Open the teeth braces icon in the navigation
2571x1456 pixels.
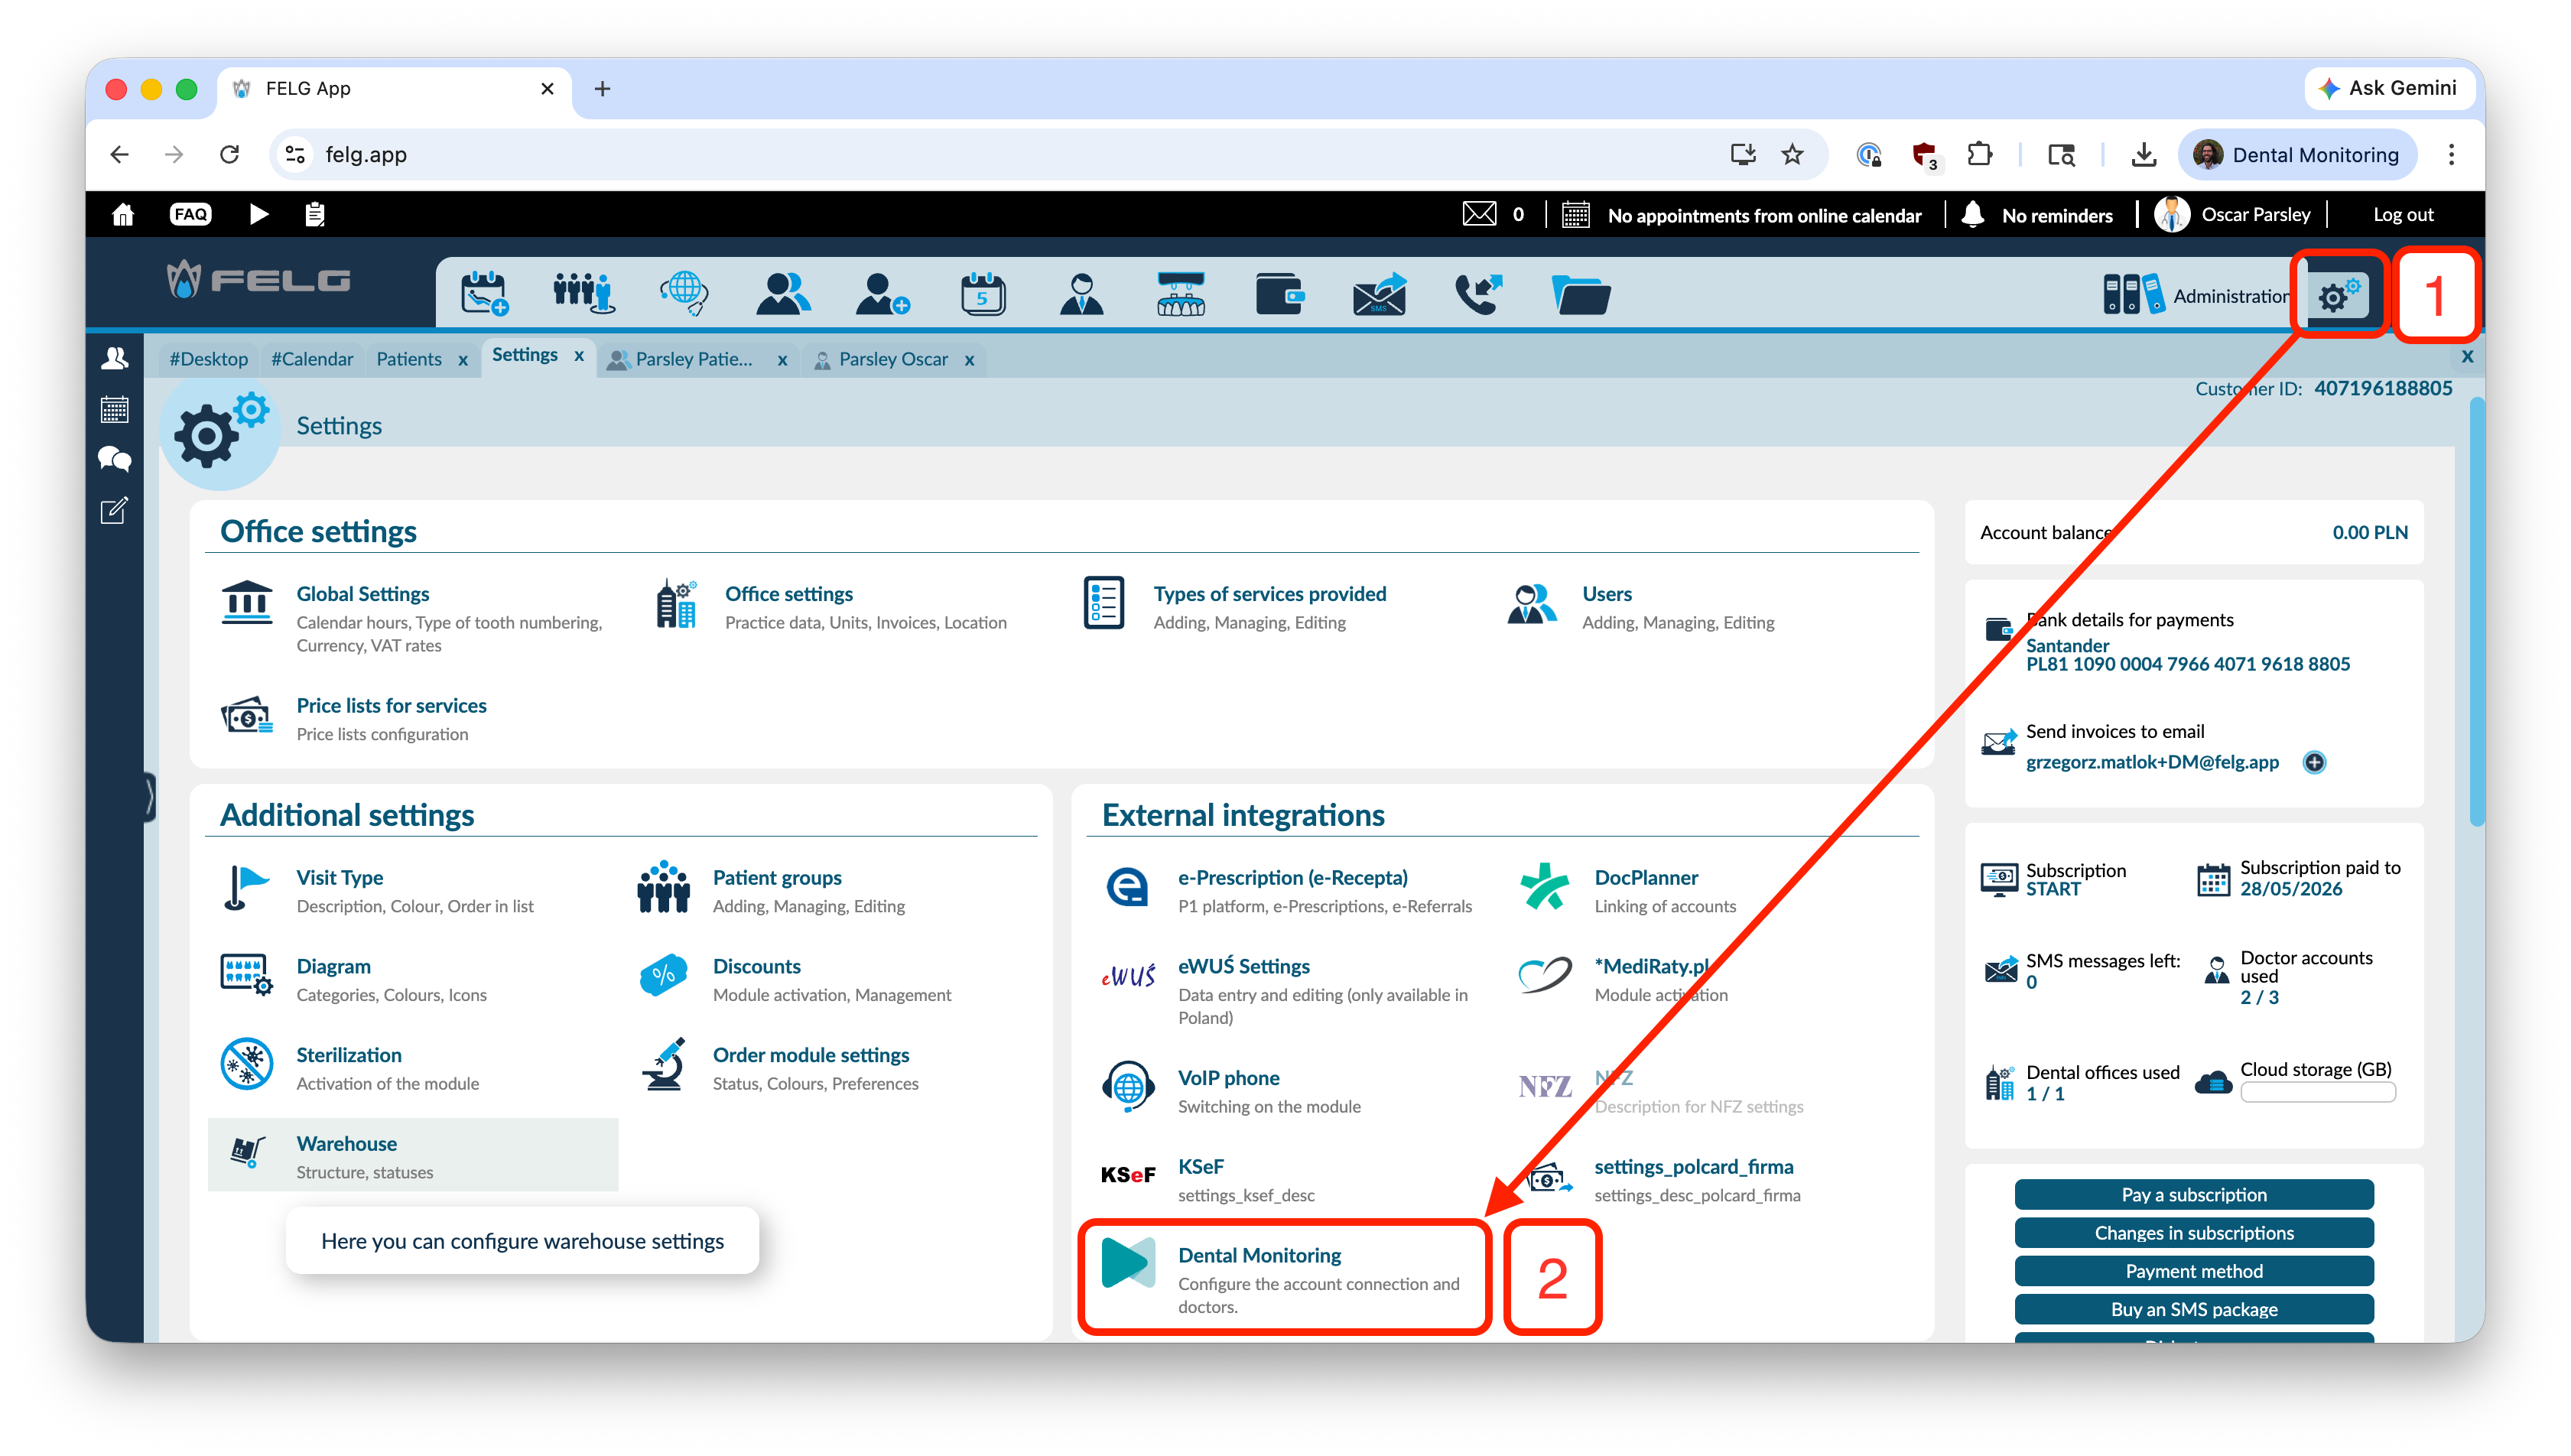coord(1181,293)
